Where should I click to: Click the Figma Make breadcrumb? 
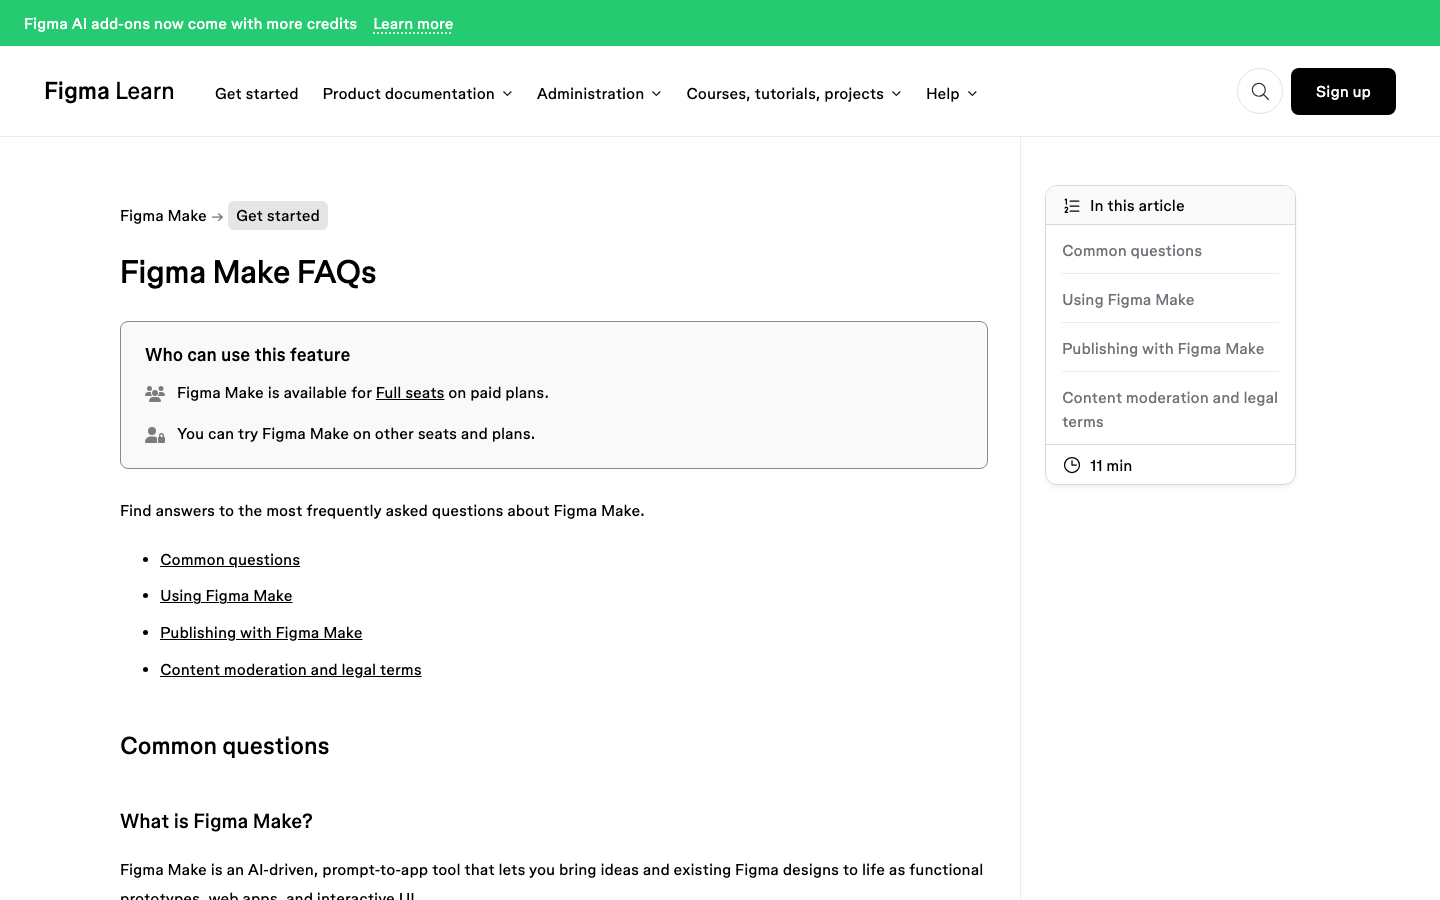pos(163,215)
